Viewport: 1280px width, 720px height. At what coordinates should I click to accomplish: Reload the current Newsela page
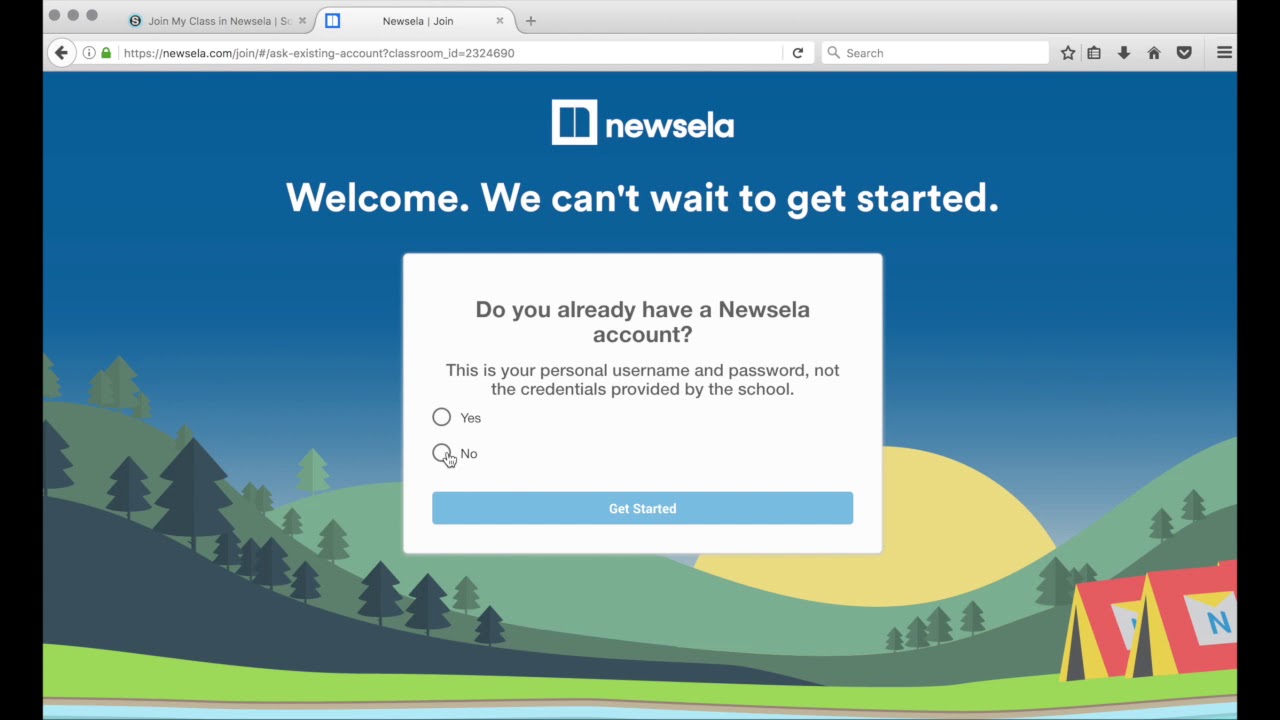(x=798, y=53)
